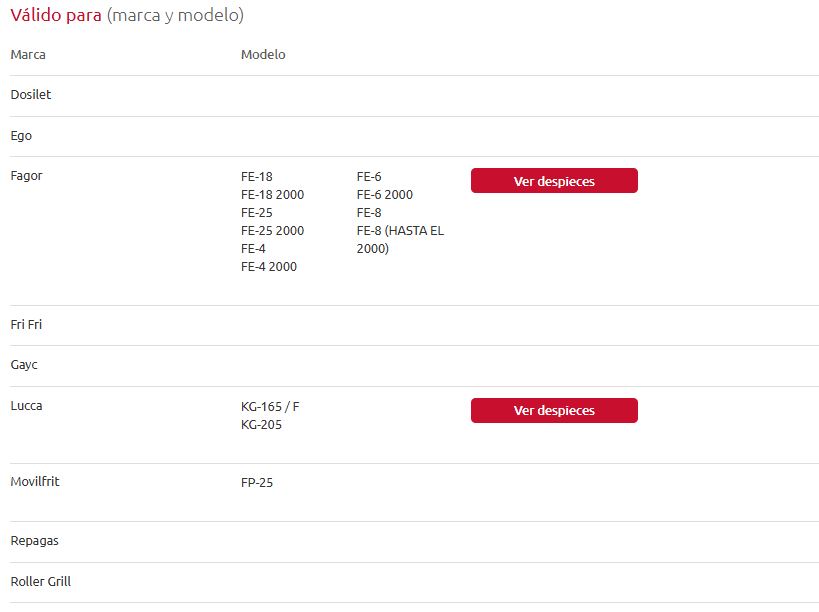
Task: Select the Movilfrit brand entry
Action: 35,482
